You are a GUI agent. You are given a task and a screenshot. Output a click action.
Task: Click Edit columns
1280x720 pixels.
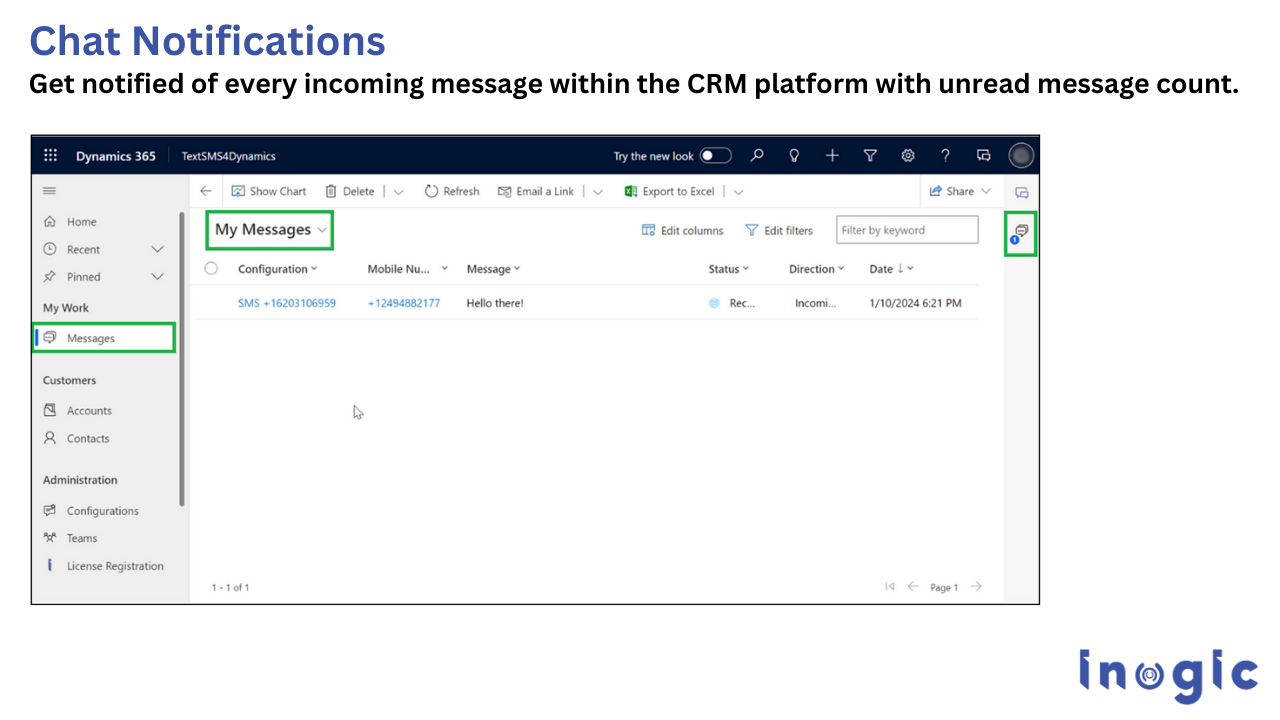click(682, 230)
